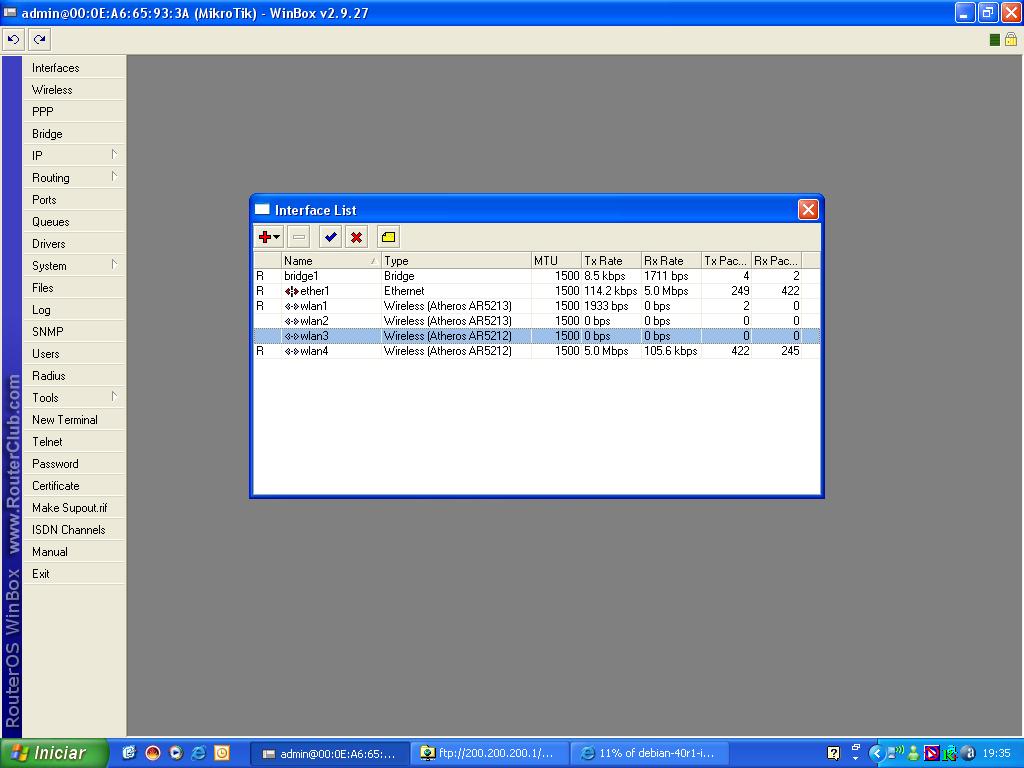Viewport: 1024px width, 768px height.
Task: Sort by the Tx Pac... column header
Action: pos(726,261)
